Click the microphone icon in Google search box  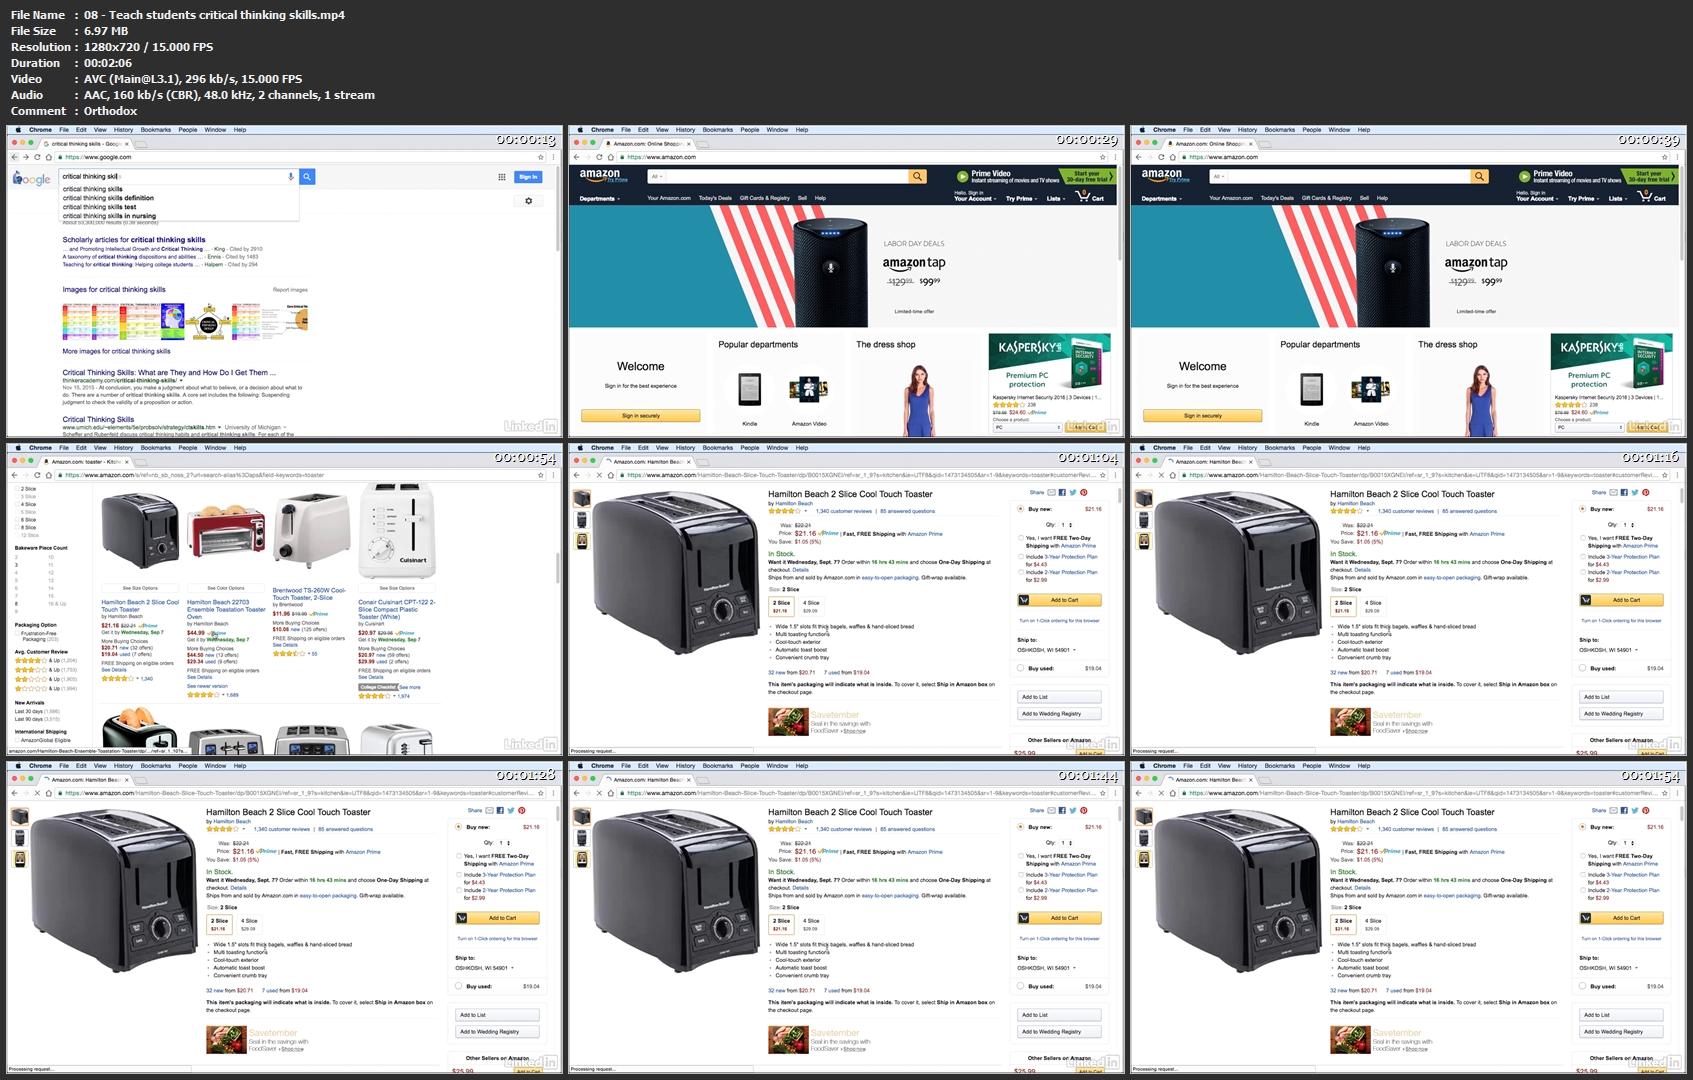(291, 176)
